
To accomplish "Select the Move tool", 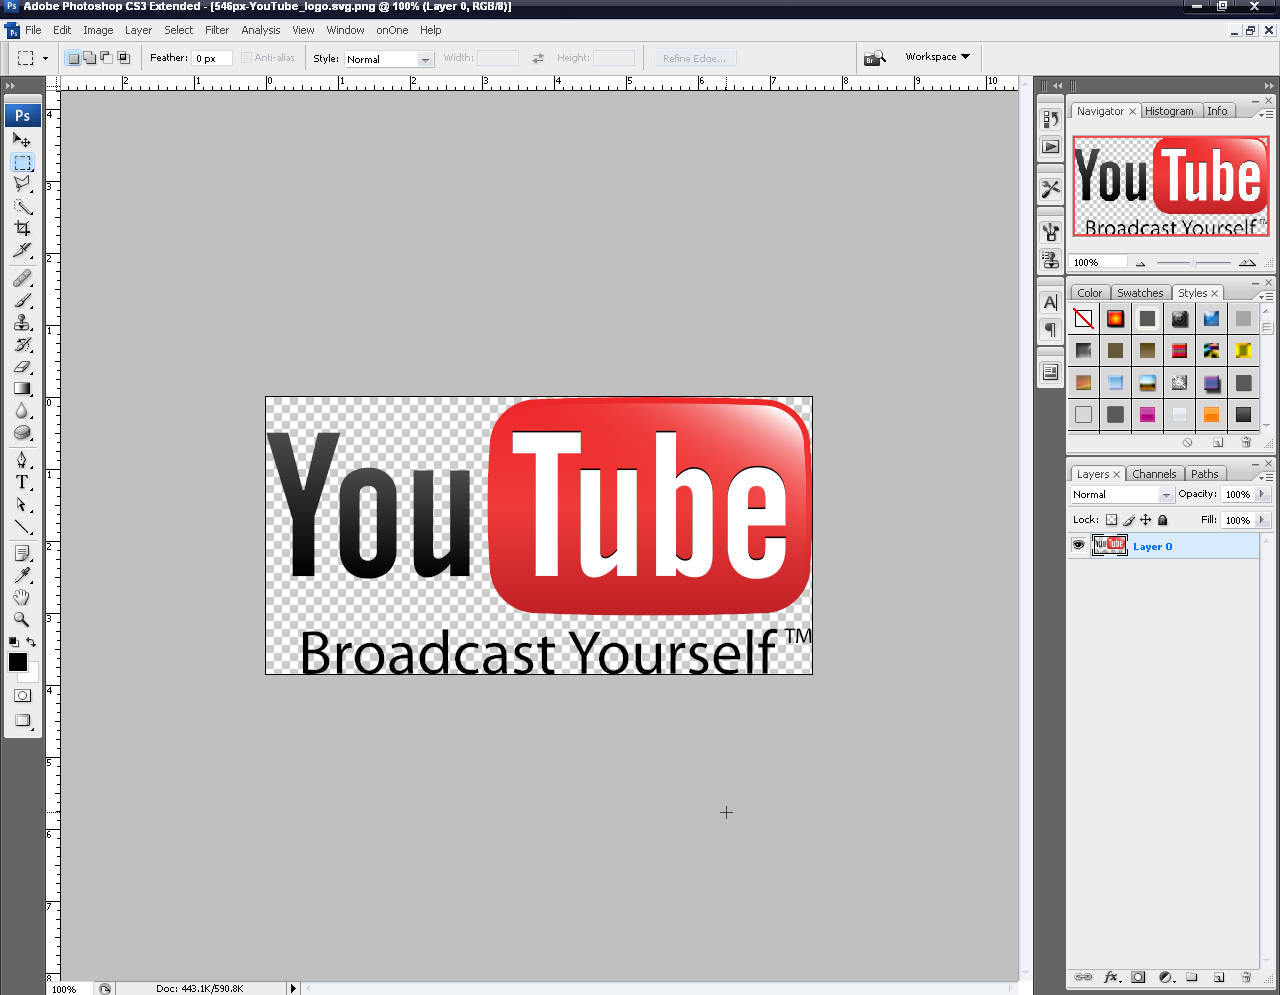I will pos(22,140).
